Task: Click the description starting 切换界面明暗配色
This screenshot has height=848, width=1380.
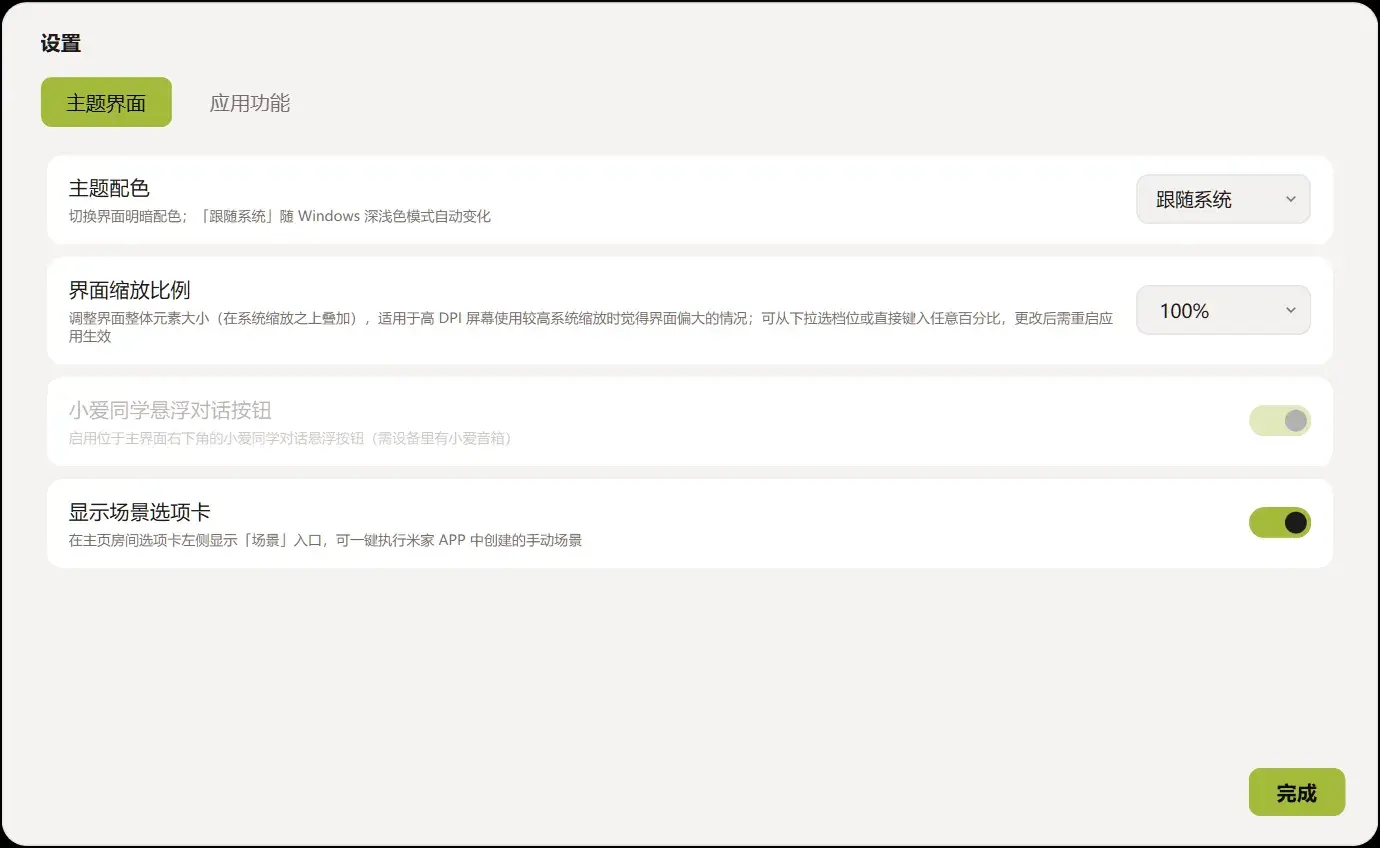Action: 280,216
